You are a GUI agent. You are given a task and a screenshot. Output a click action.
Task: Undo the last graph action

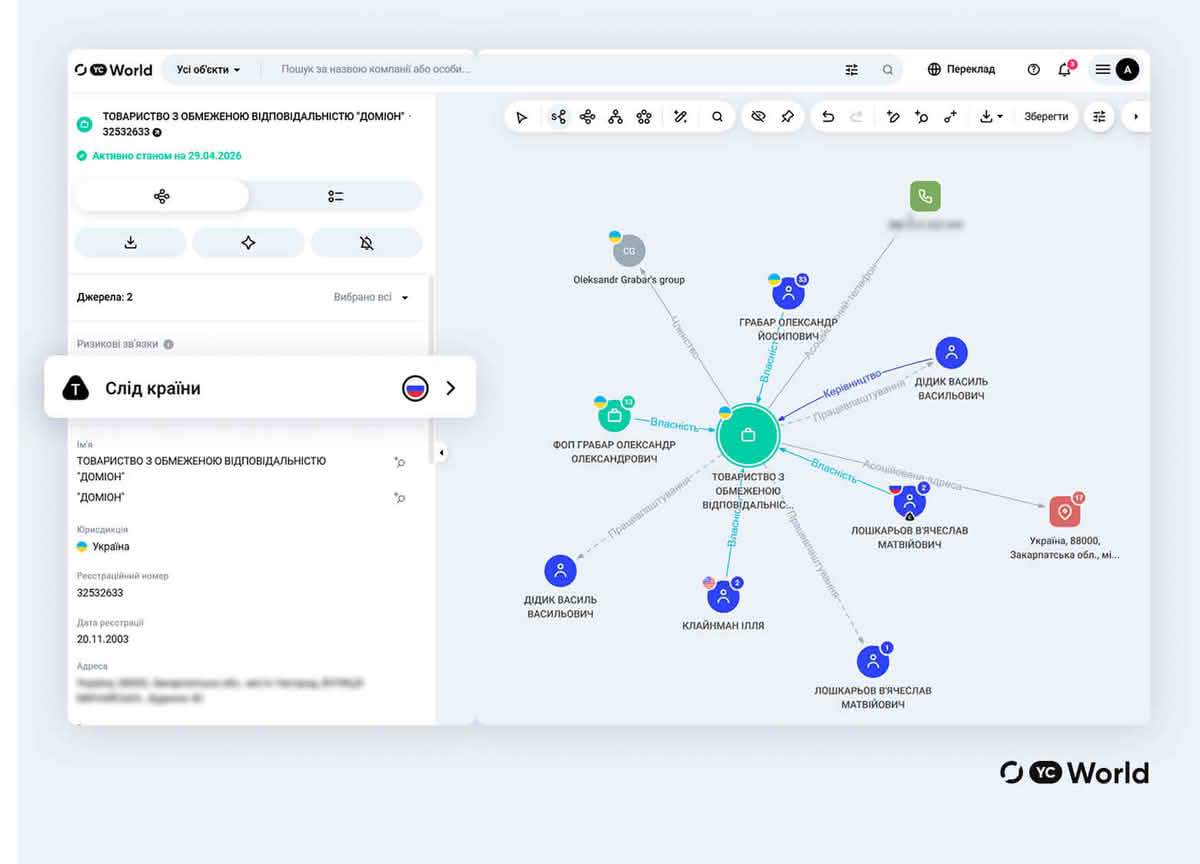tap(828, 117)
